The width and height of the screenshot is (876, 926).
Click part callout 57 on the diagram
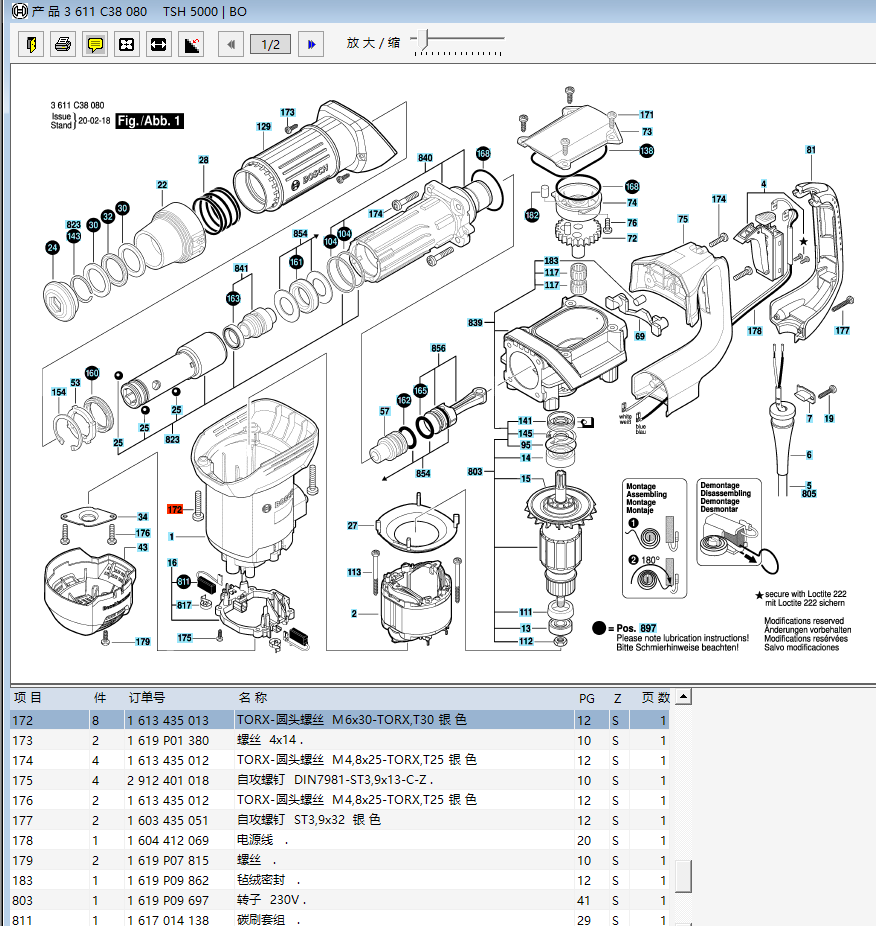click(x=385, y=411)
